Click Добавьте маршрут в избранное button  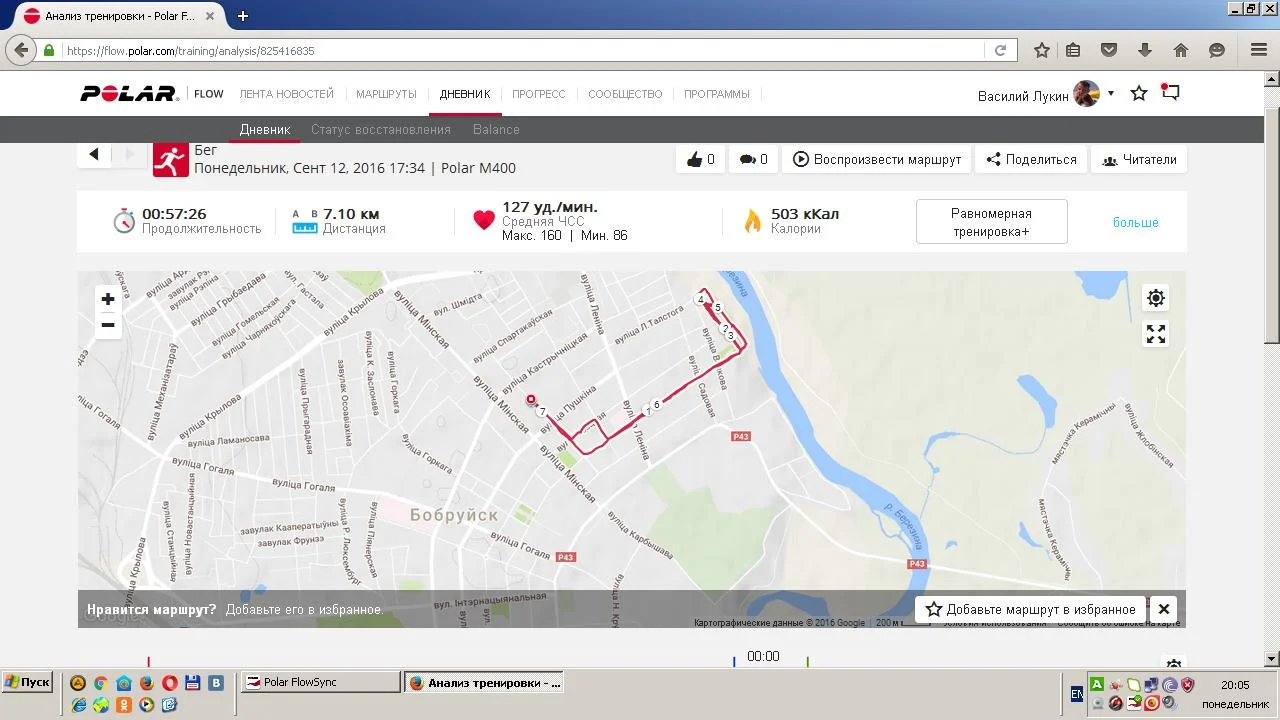coord(1031,609)
